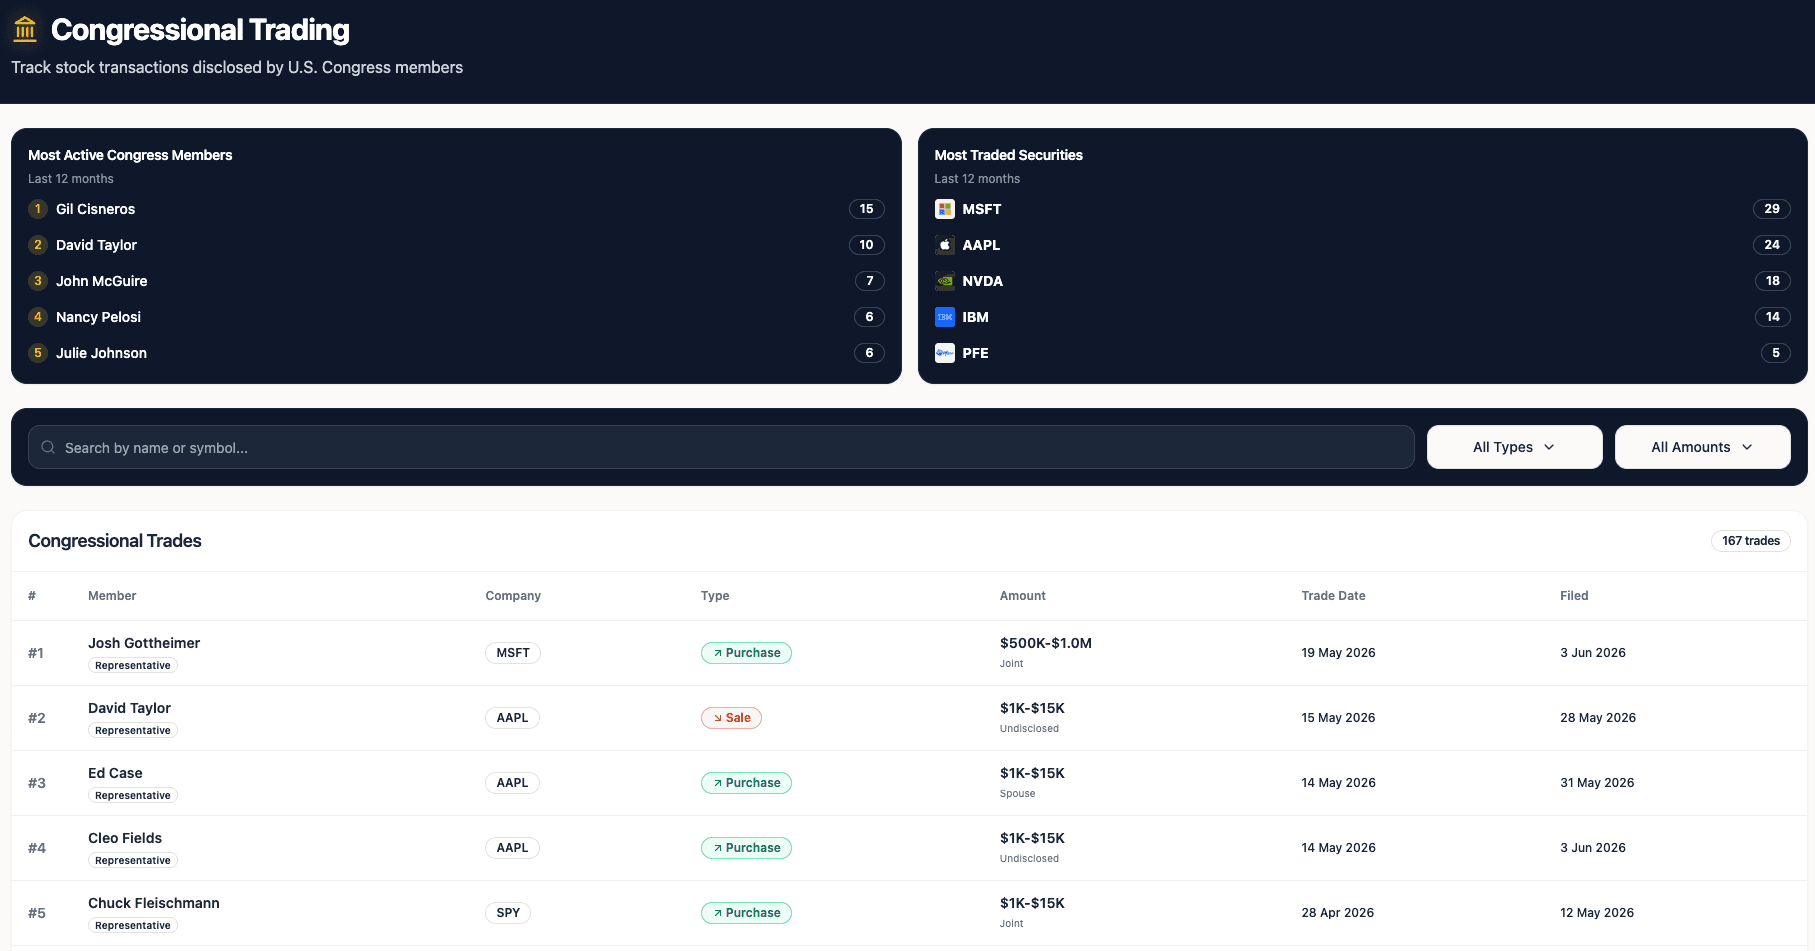Viewport: 1815px width, 951px height.
Task: Click the Type column header
Action: [715, 596]
